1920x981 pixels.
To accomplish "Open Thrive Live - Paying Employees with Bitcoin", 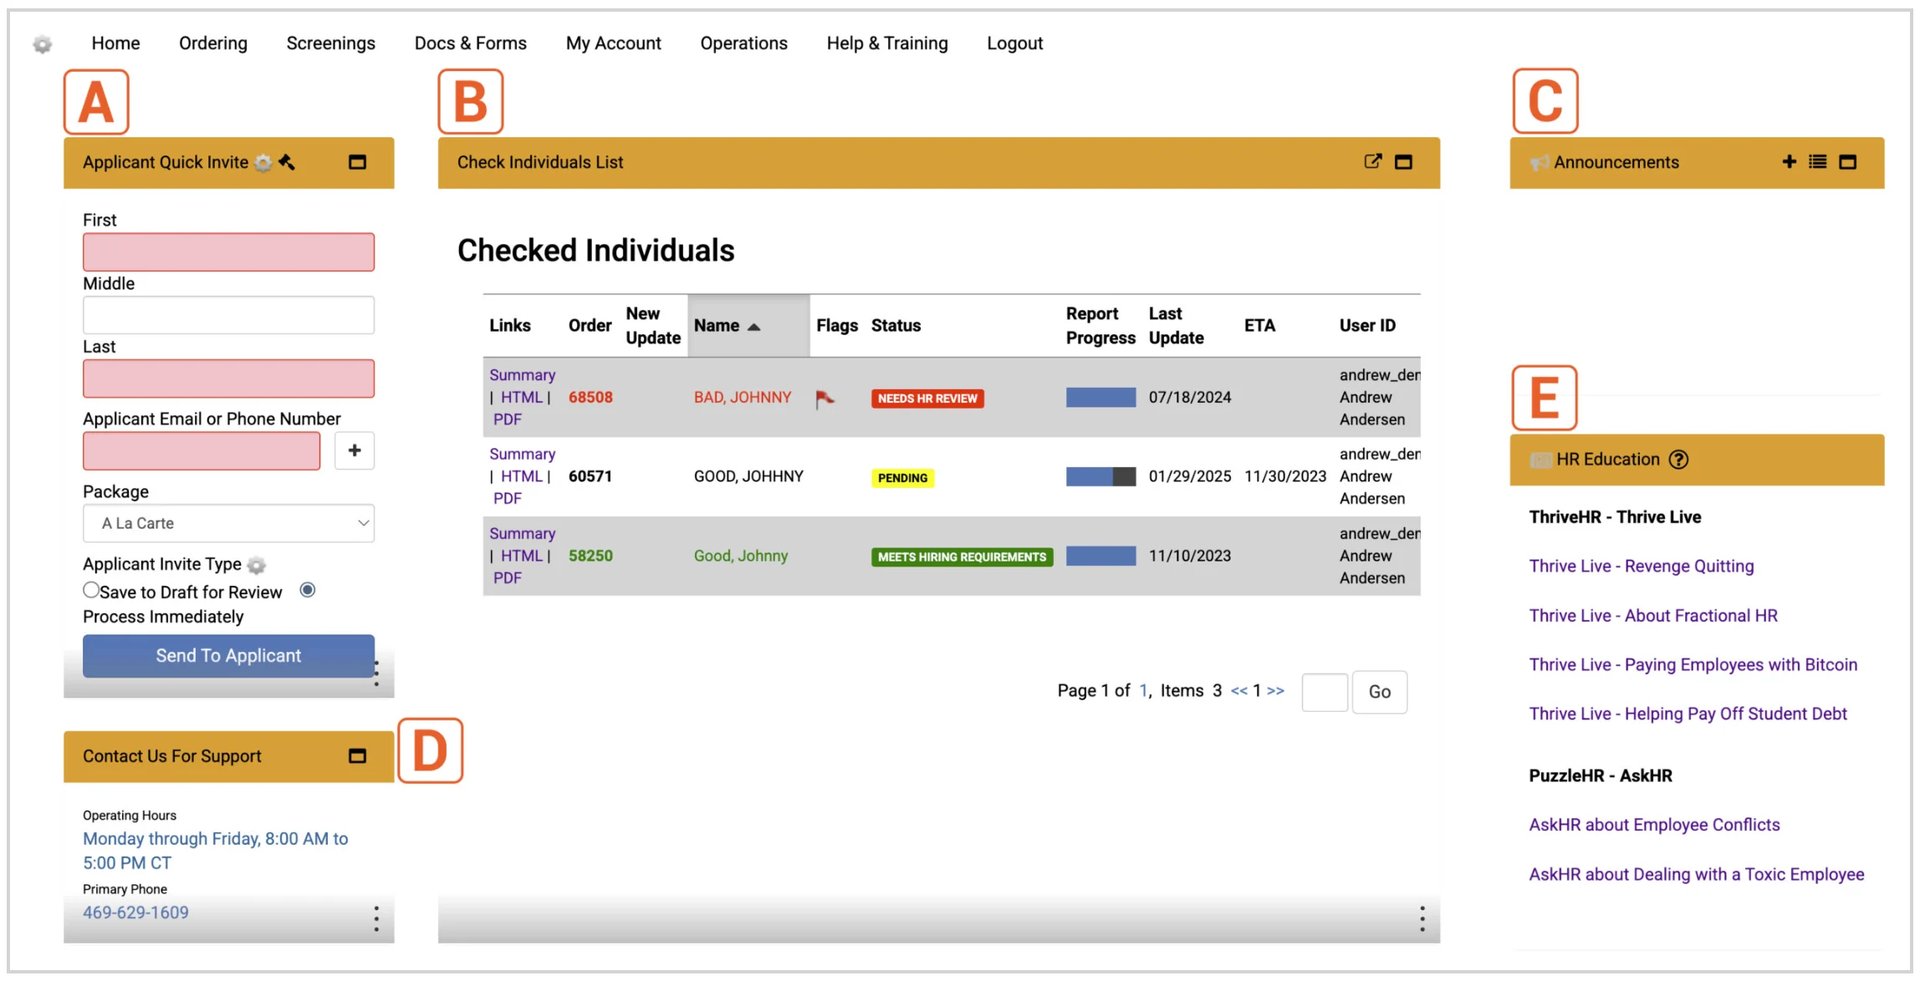I will click(x=1693, y=665).
